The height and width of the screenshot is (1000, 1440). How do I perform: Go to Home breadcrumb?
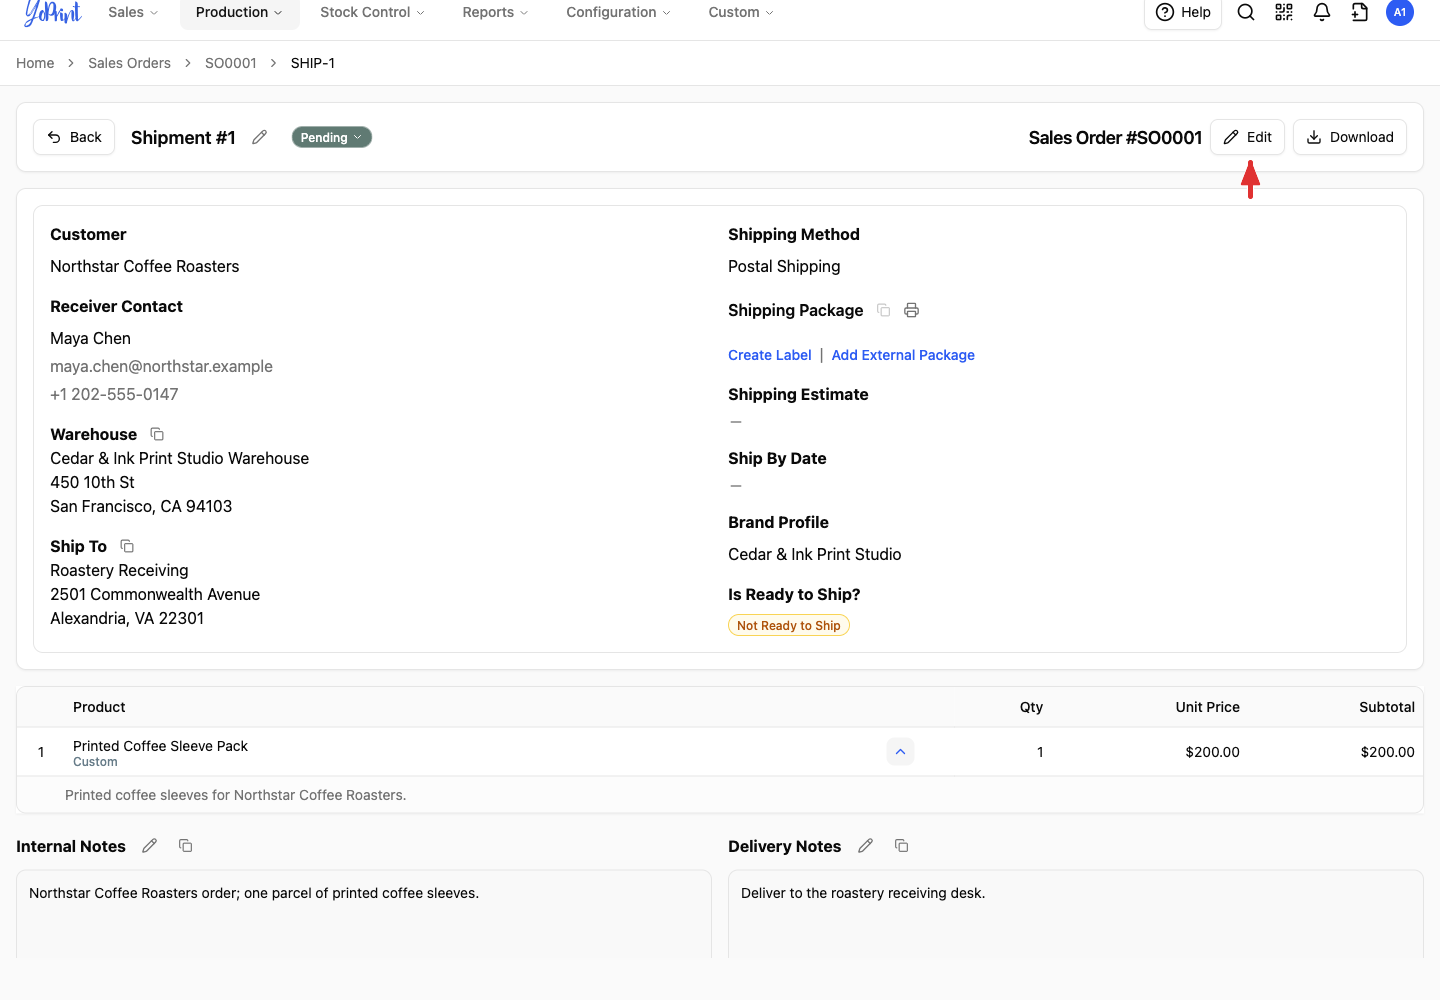coord(35,63)
